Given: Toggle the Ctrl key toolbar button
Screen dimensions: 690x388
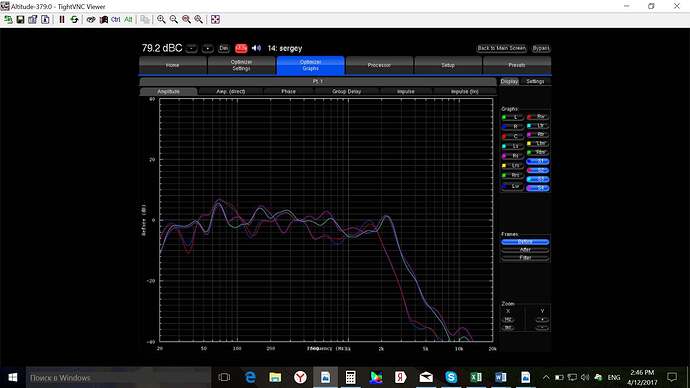Looking at the screenshot, I should pyautogui.click(x=116, y=19).
